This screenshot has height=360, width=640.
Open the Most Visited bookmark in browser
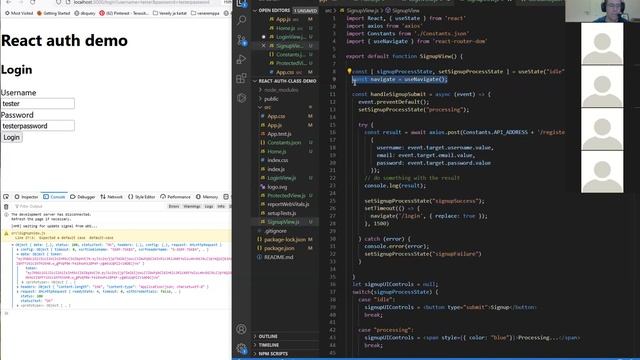tap(18, 13)
